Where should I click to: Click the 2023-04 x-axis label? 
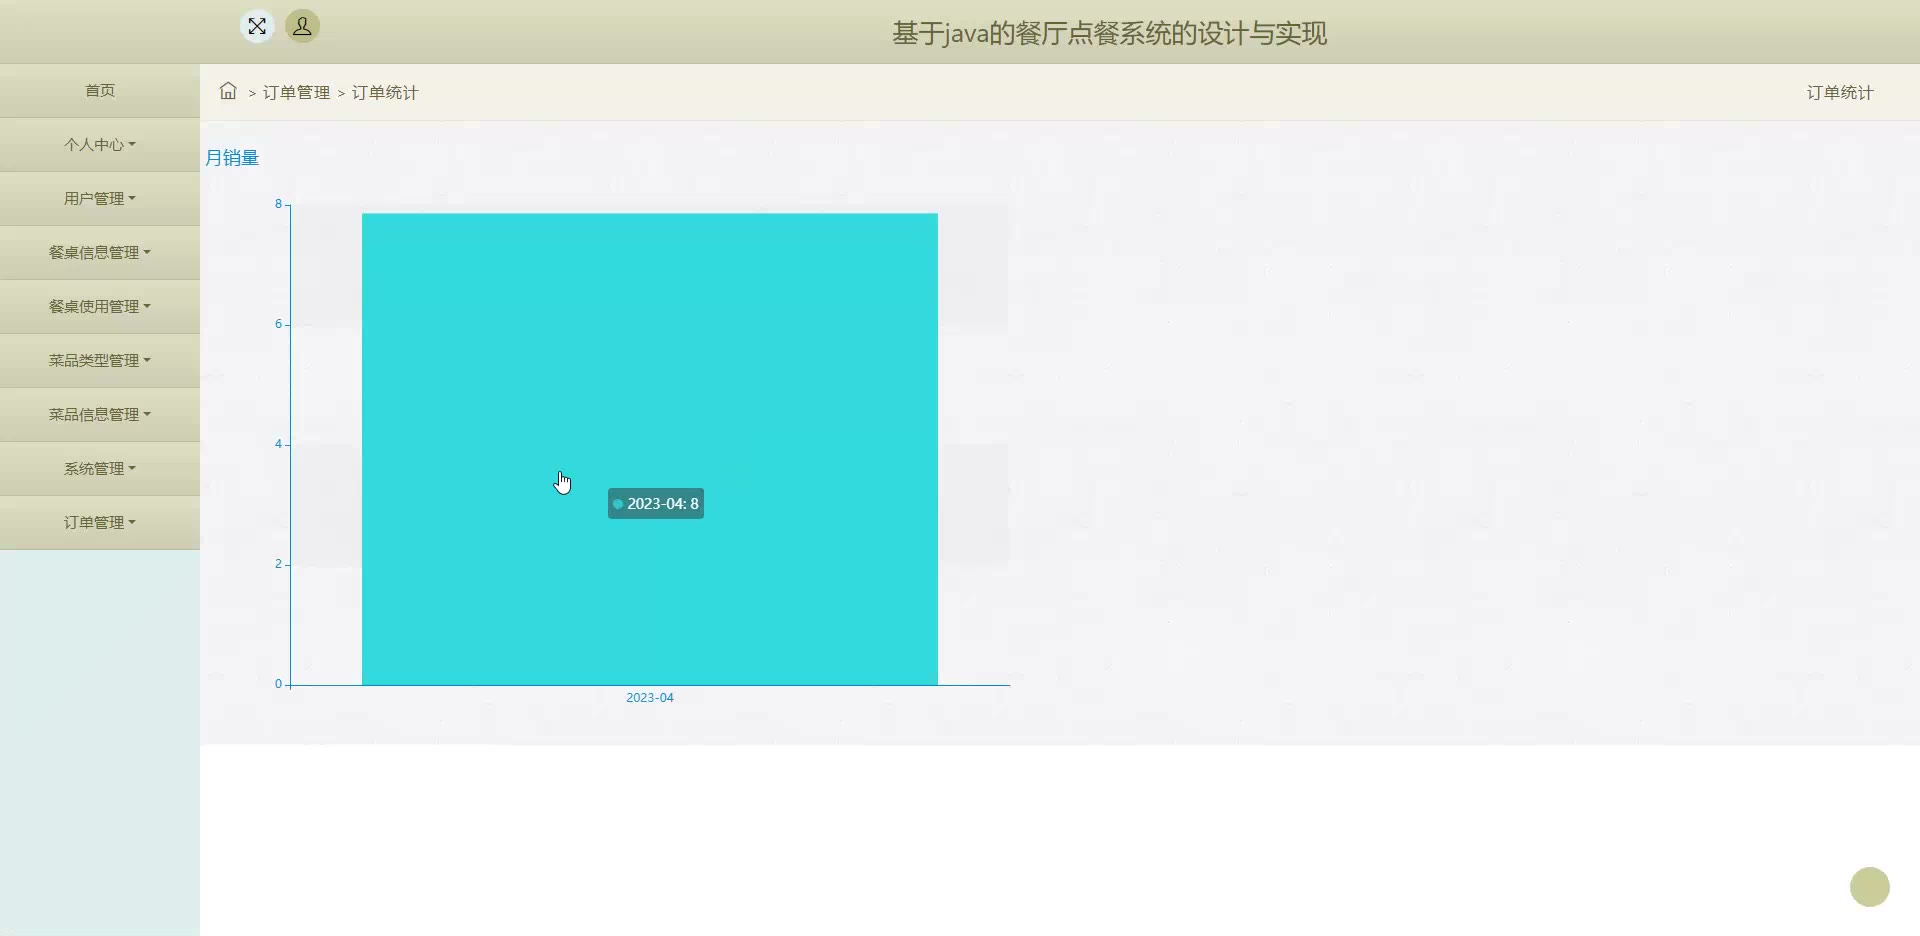pyautogui.click(x=650, y=698)
